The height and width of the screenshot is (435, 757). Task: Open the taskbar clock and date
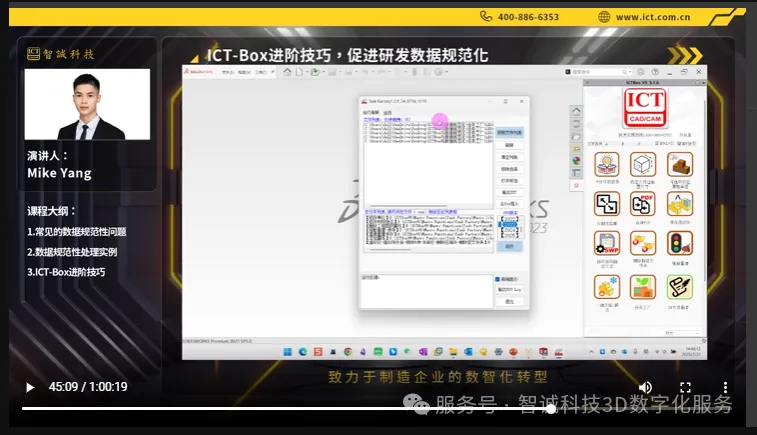click(x=693, y=351)
